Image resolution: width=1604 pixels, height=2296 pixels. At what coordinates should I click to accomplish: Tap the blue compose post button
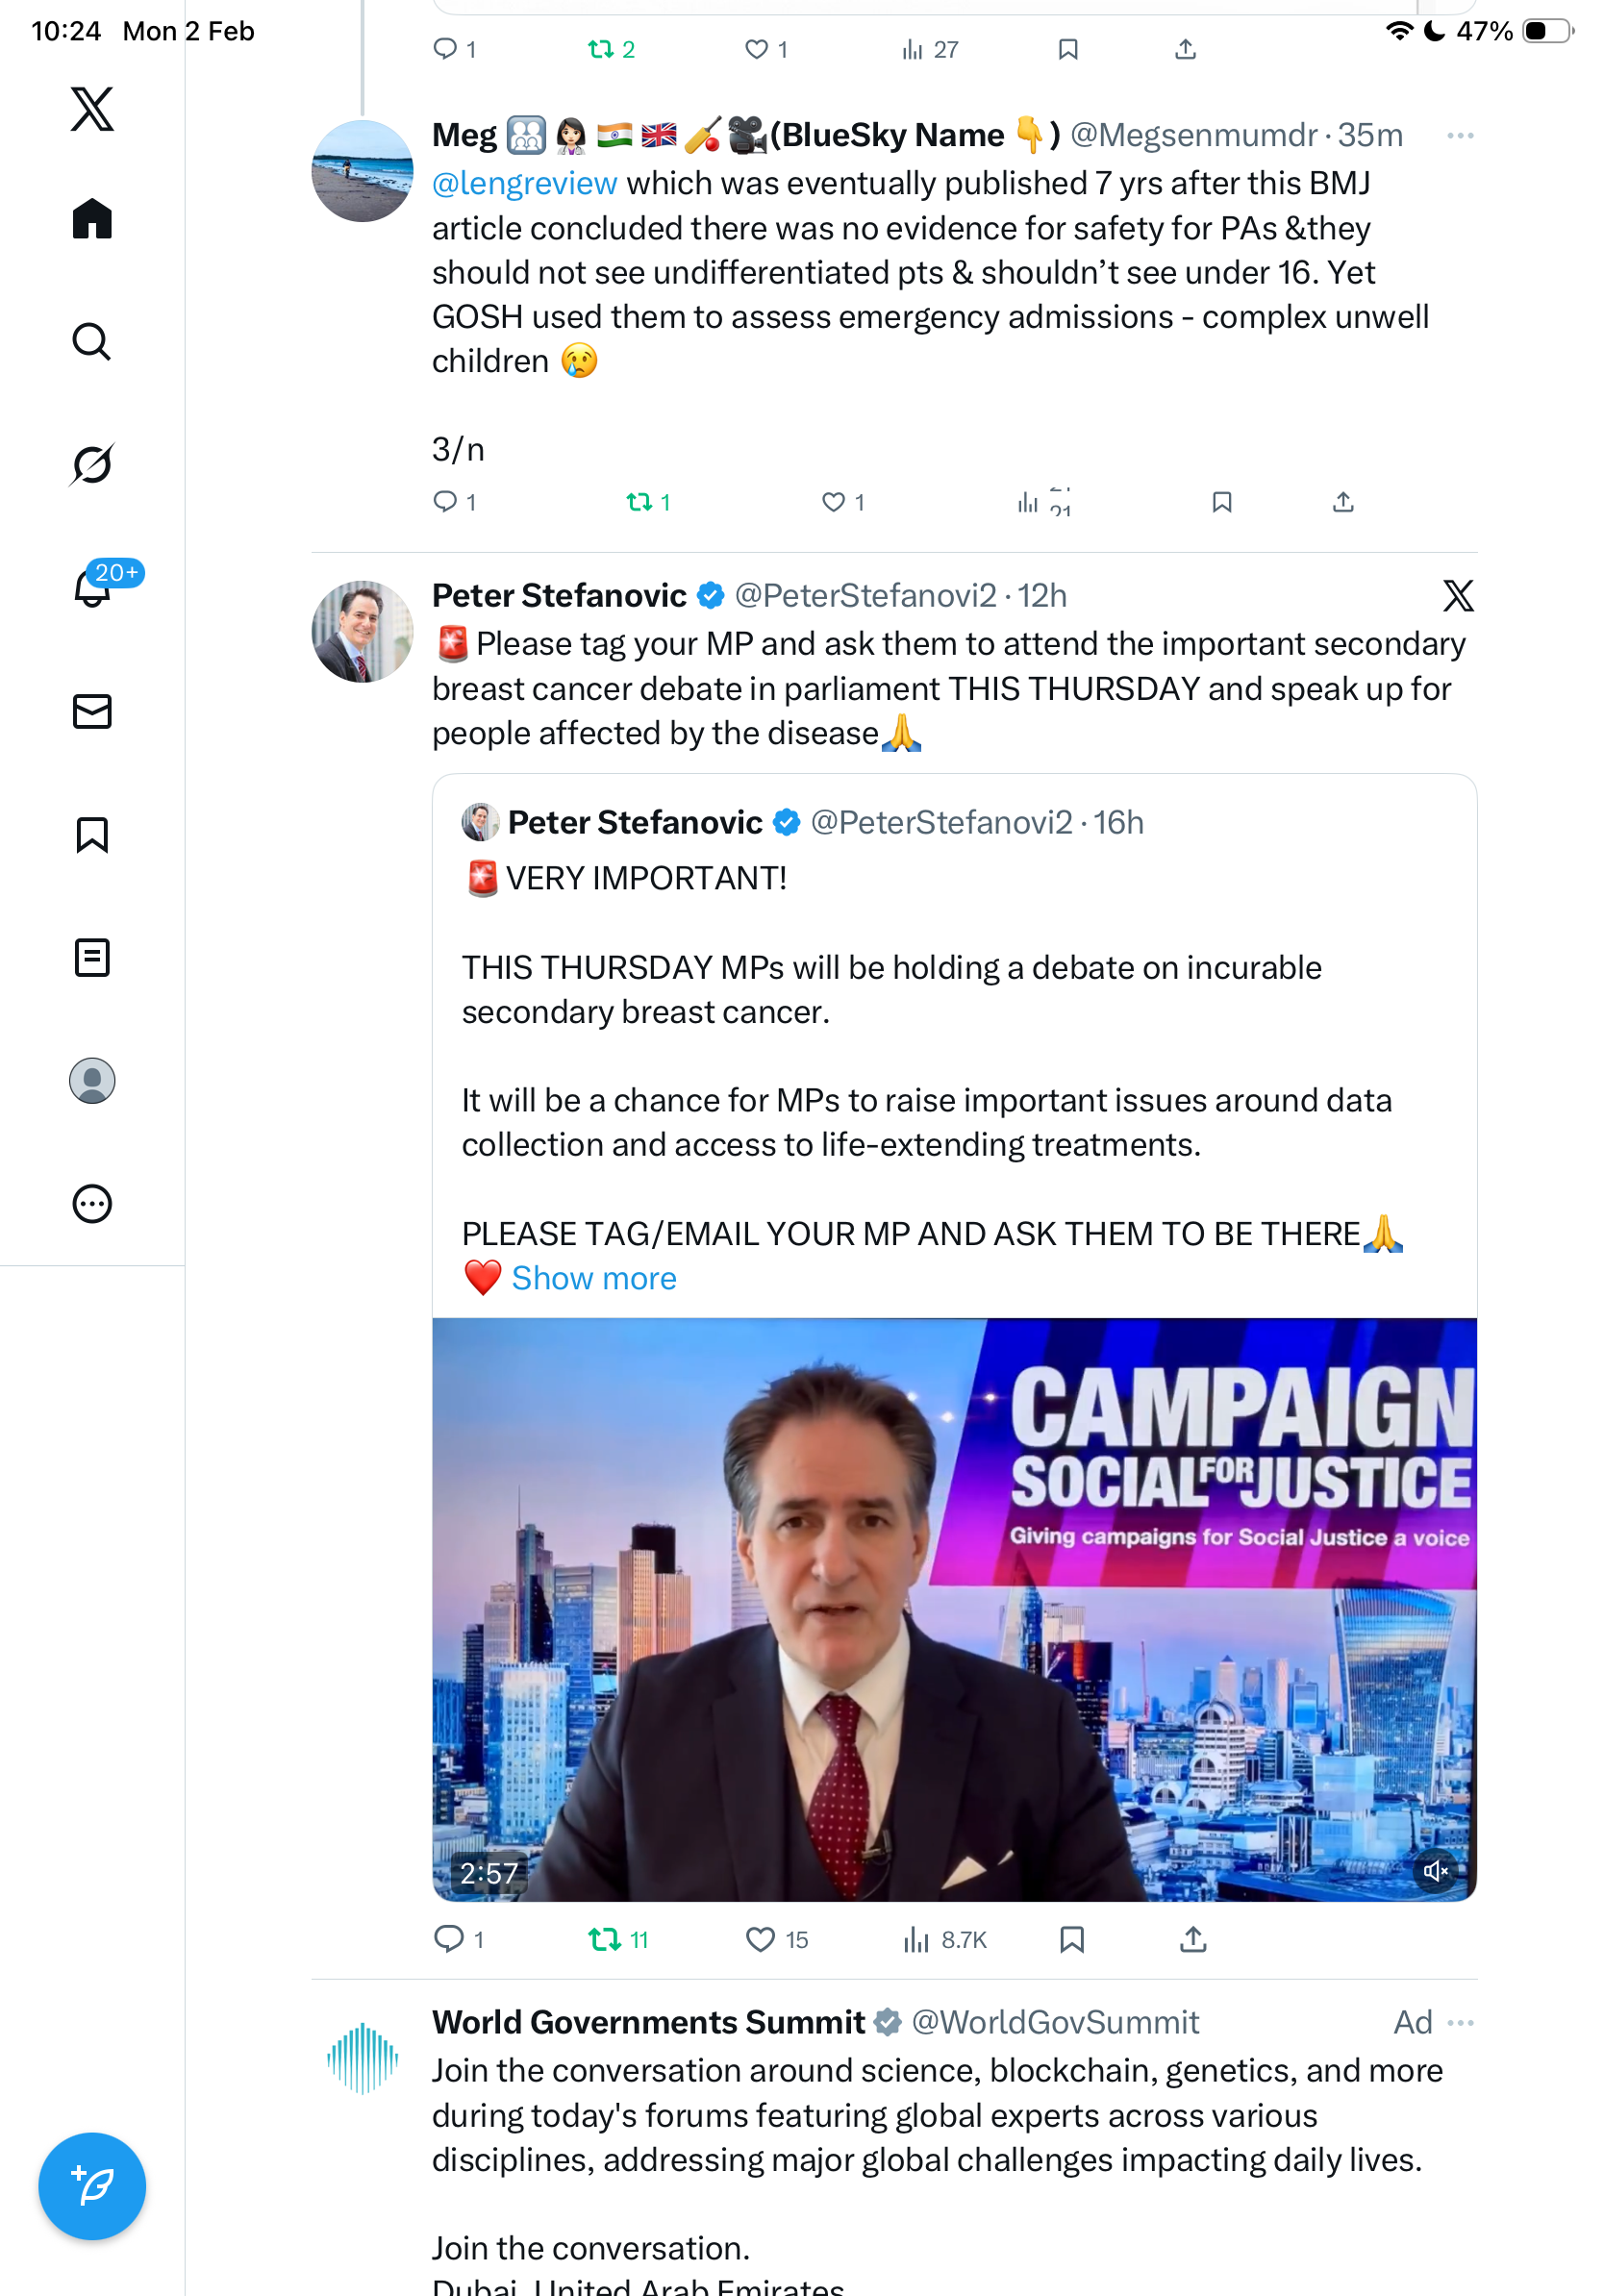pyautogui.click(x=92, y=2185)
